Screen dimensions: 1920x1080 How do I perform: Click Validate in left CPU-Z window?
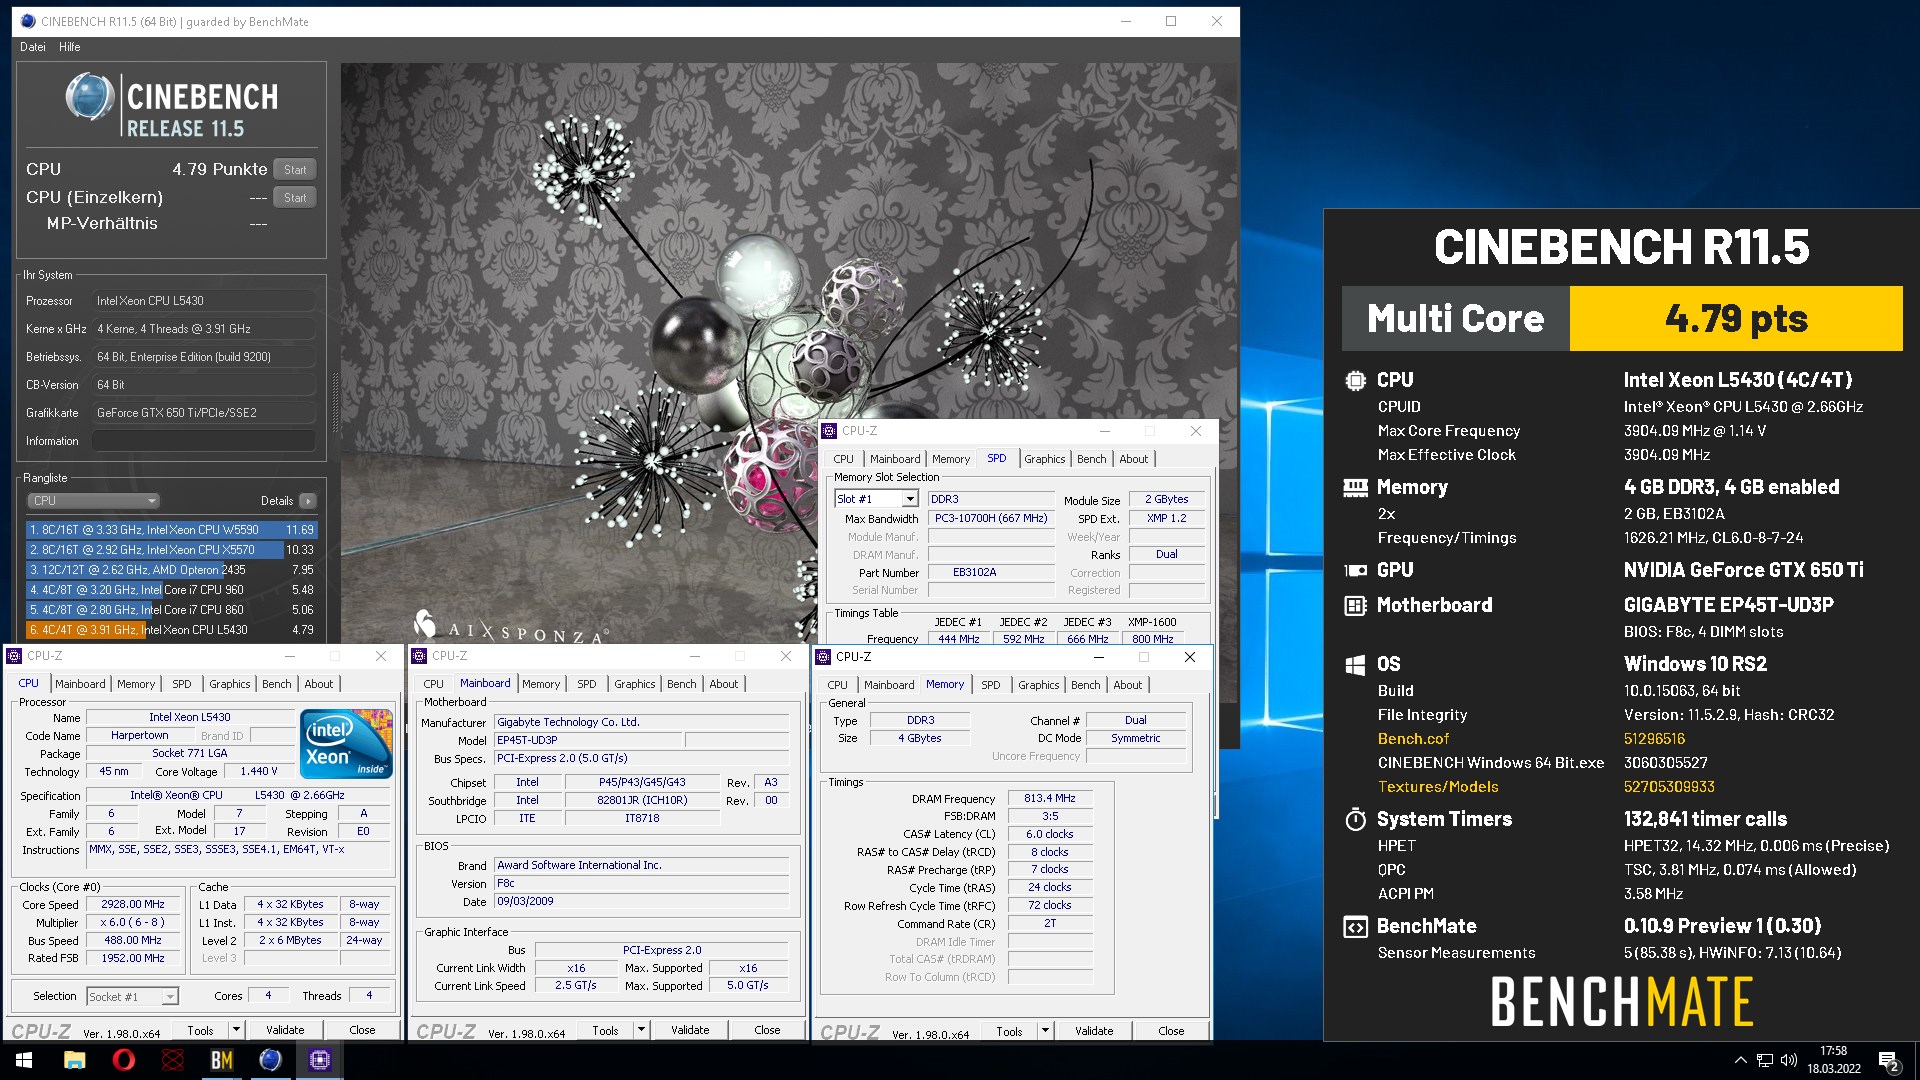285,1030
